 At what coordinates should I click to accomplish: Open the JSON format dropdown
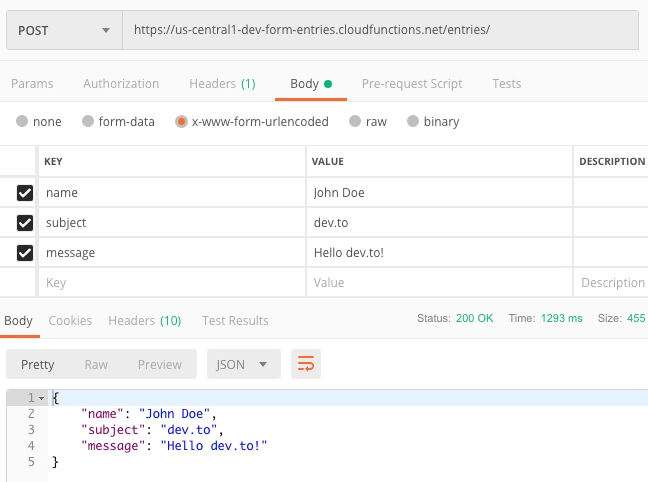coord(244,364)
